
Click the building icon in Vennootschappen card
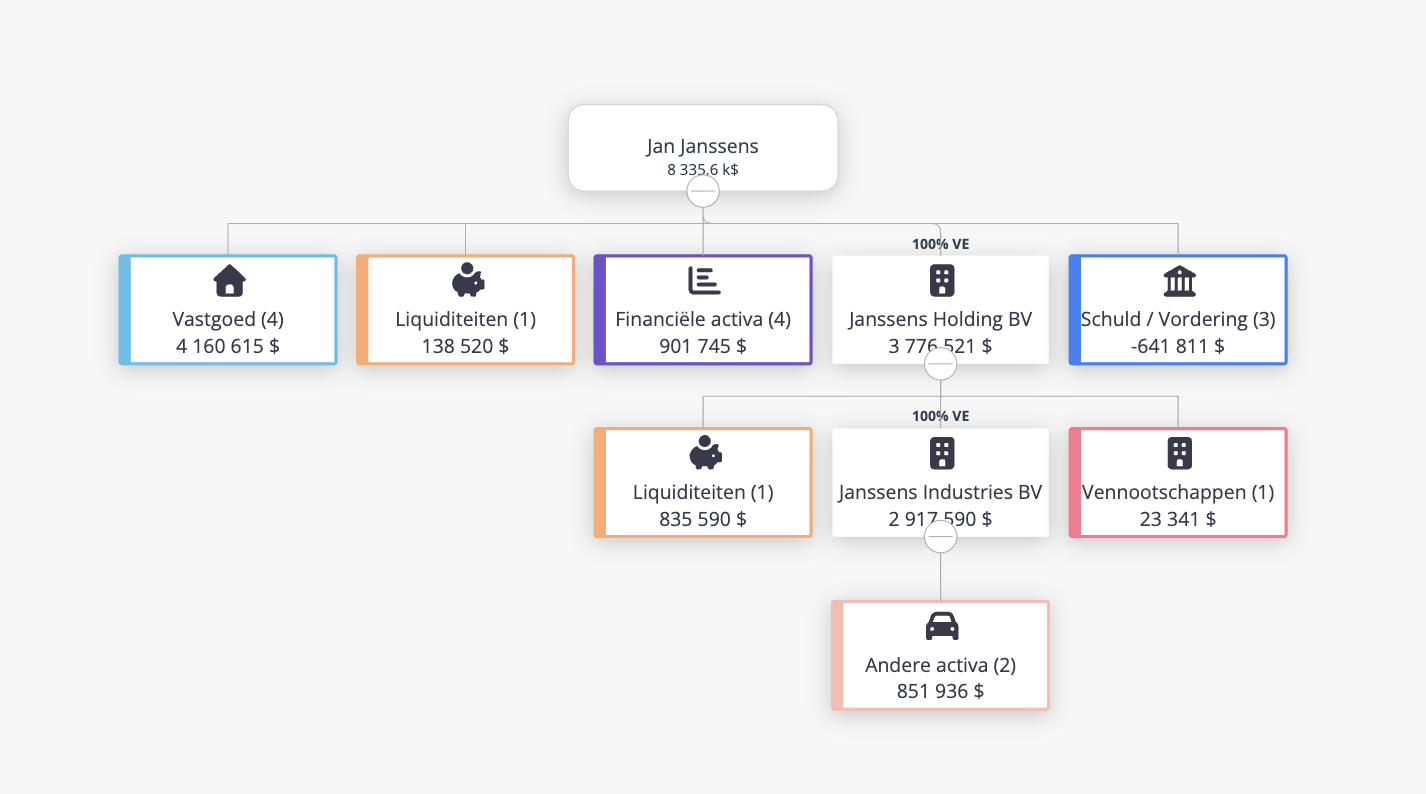tap(1180, 454)
